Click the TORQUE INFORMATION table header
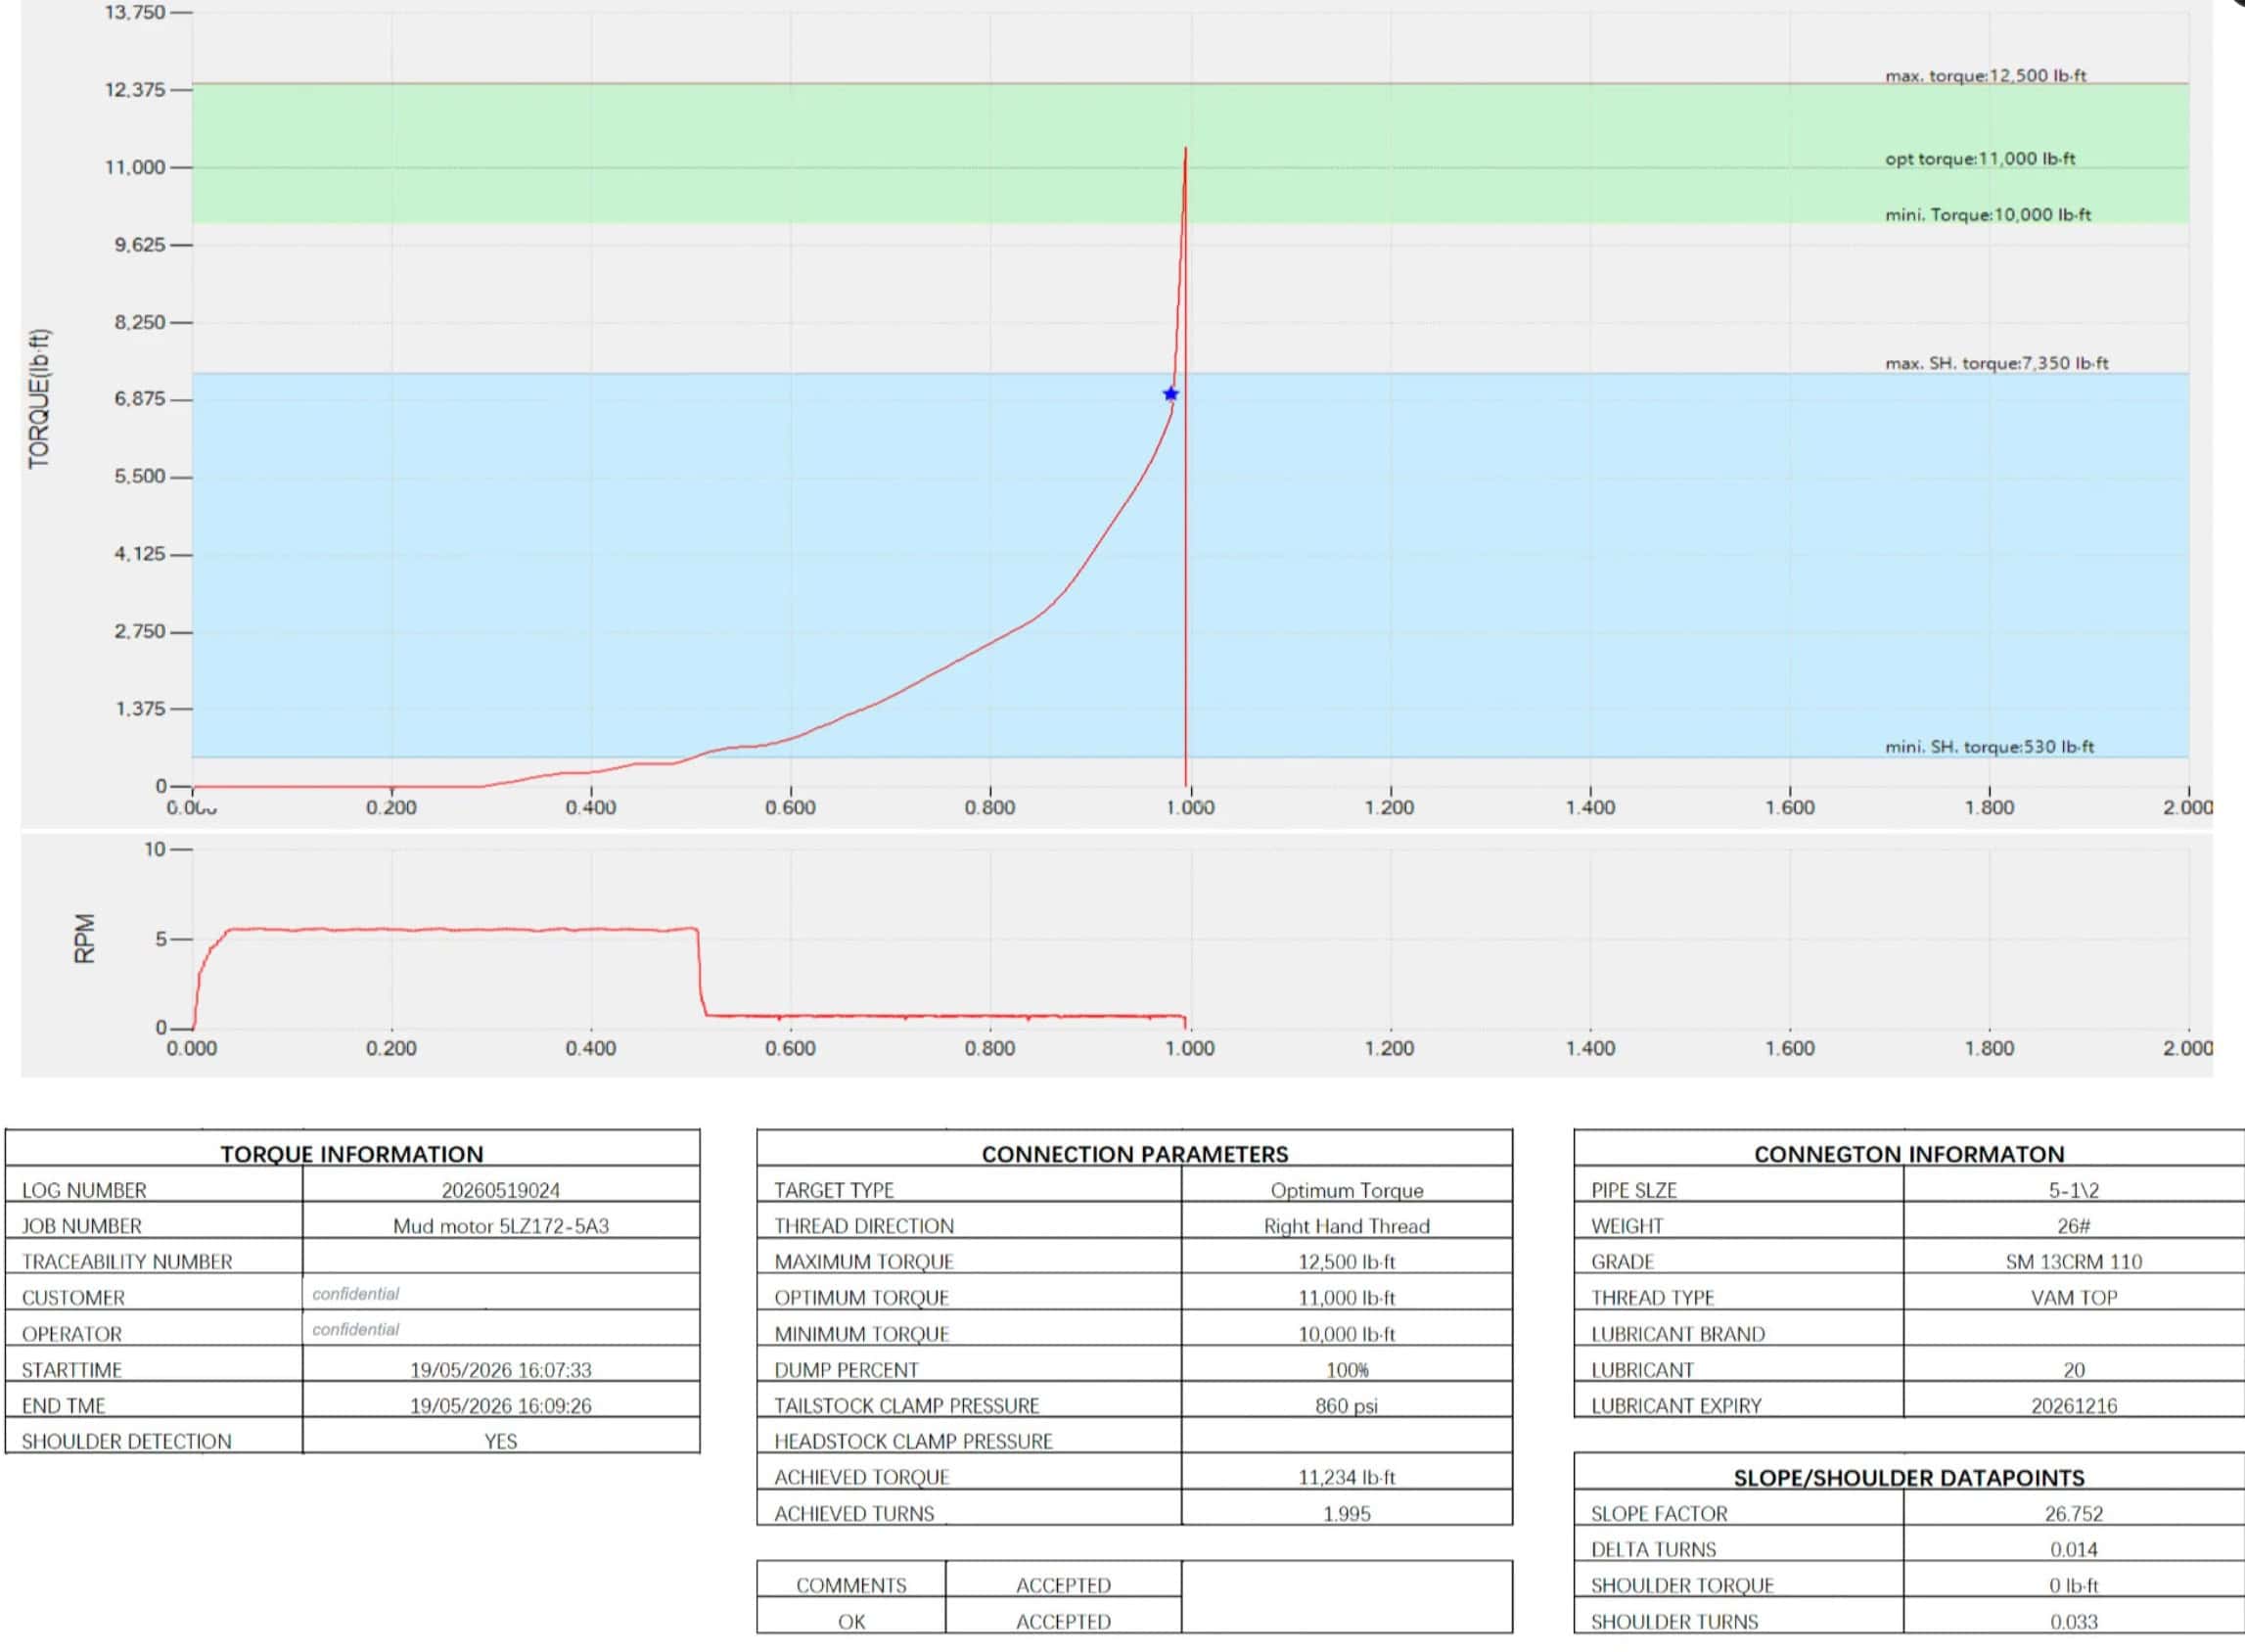This screenshot has width=2245, height=1652. [352, 1154]
